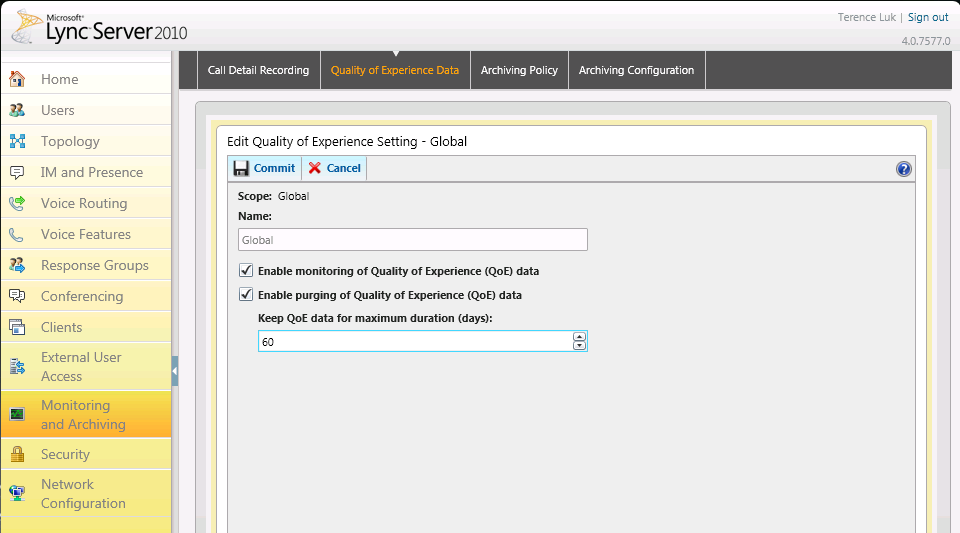Cancel editing the QoE setting
Screen dimensions: 960x533
pos(335,168)
